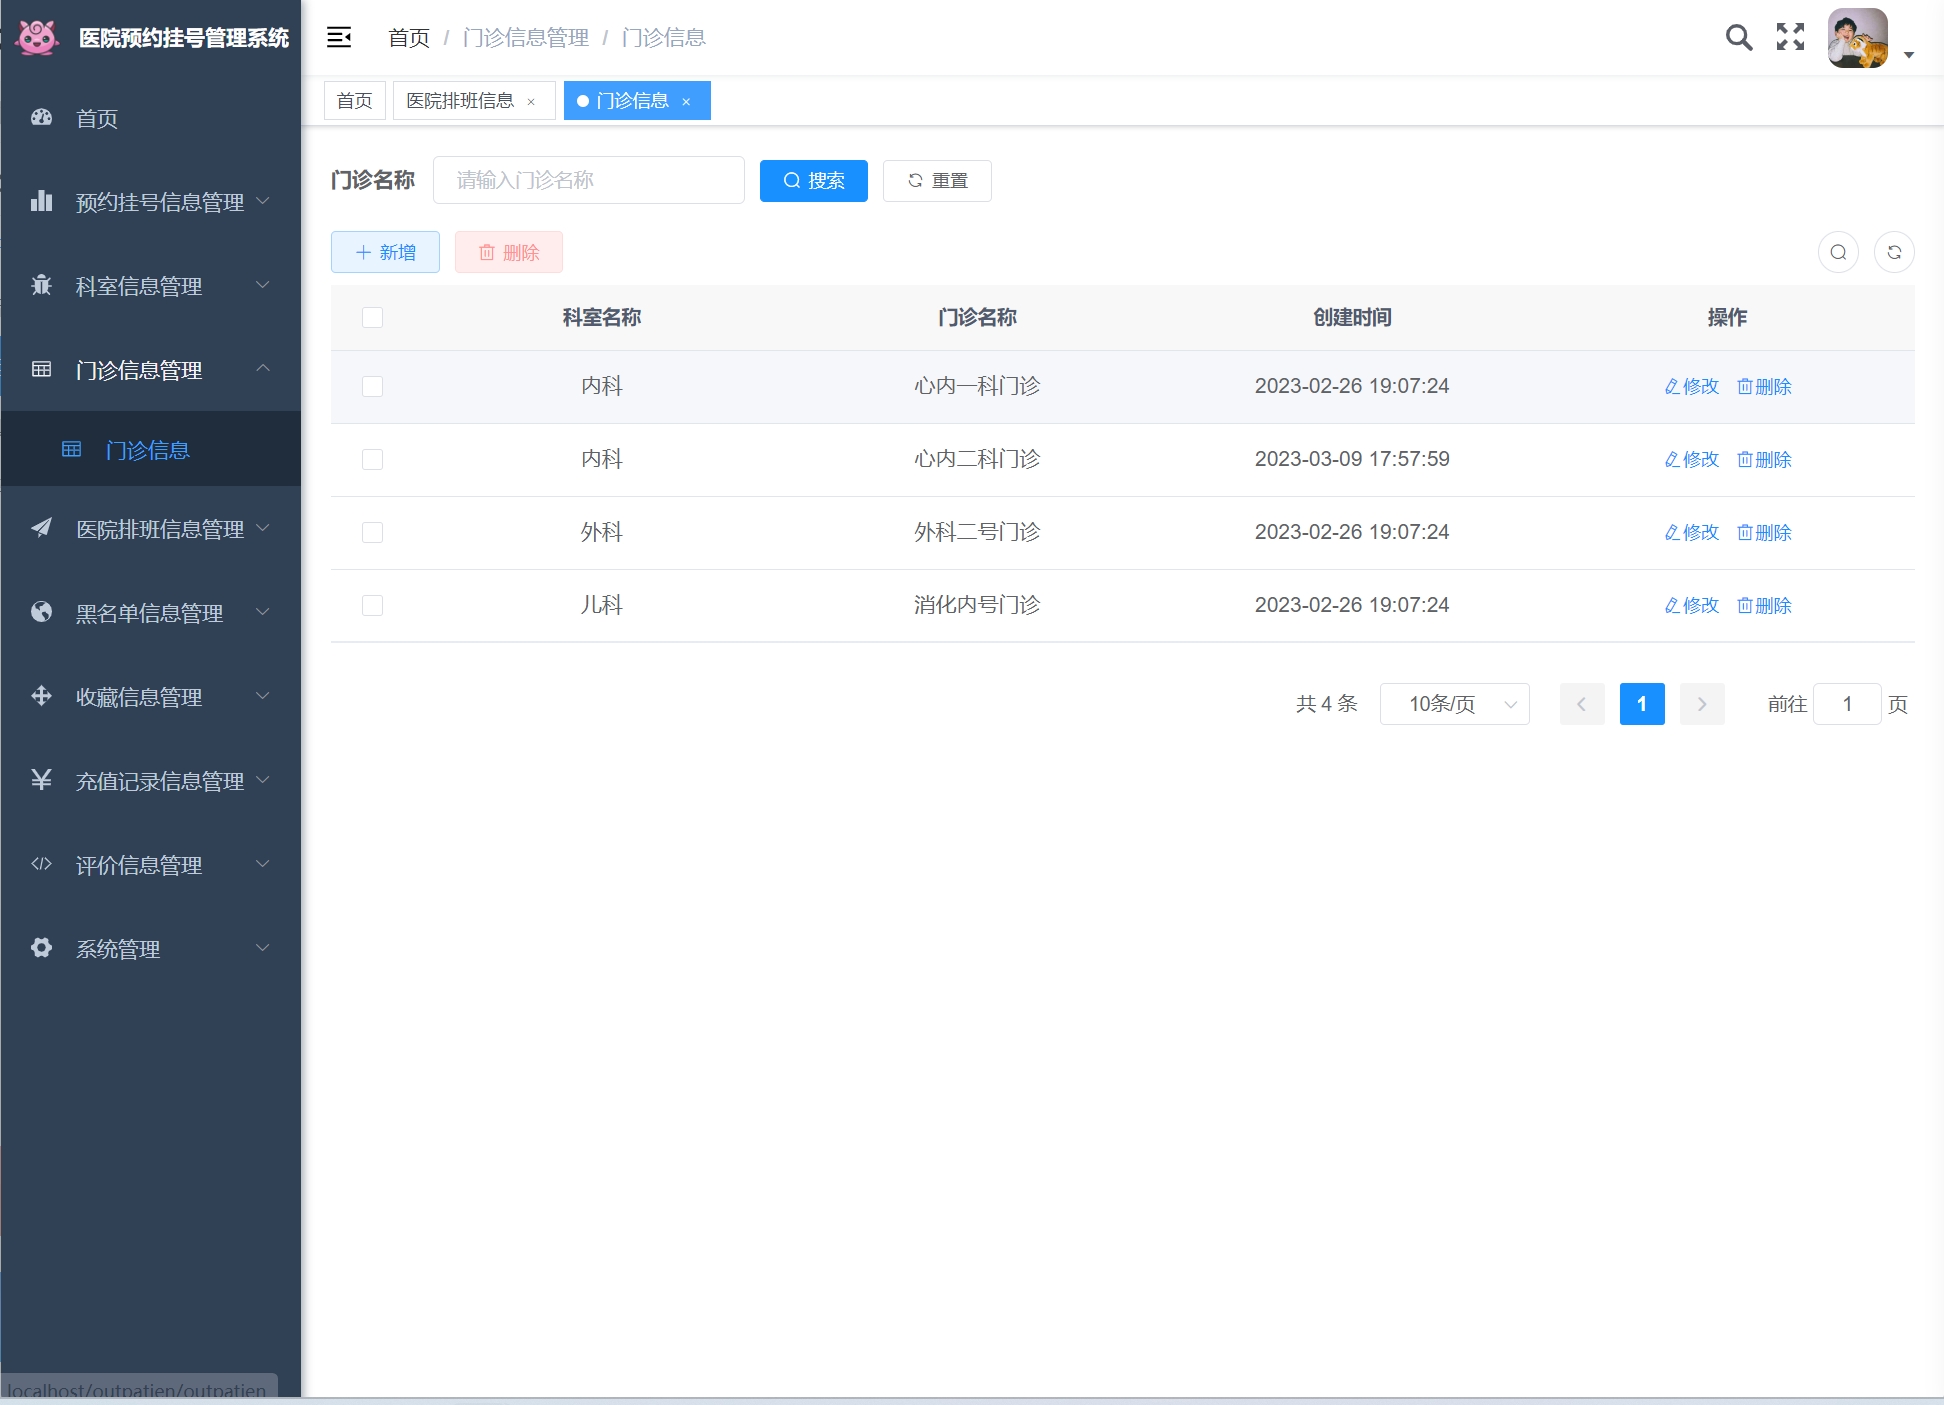Click the 新增 add button
Screen dimensions: 1944x1405
coord(385,252)
